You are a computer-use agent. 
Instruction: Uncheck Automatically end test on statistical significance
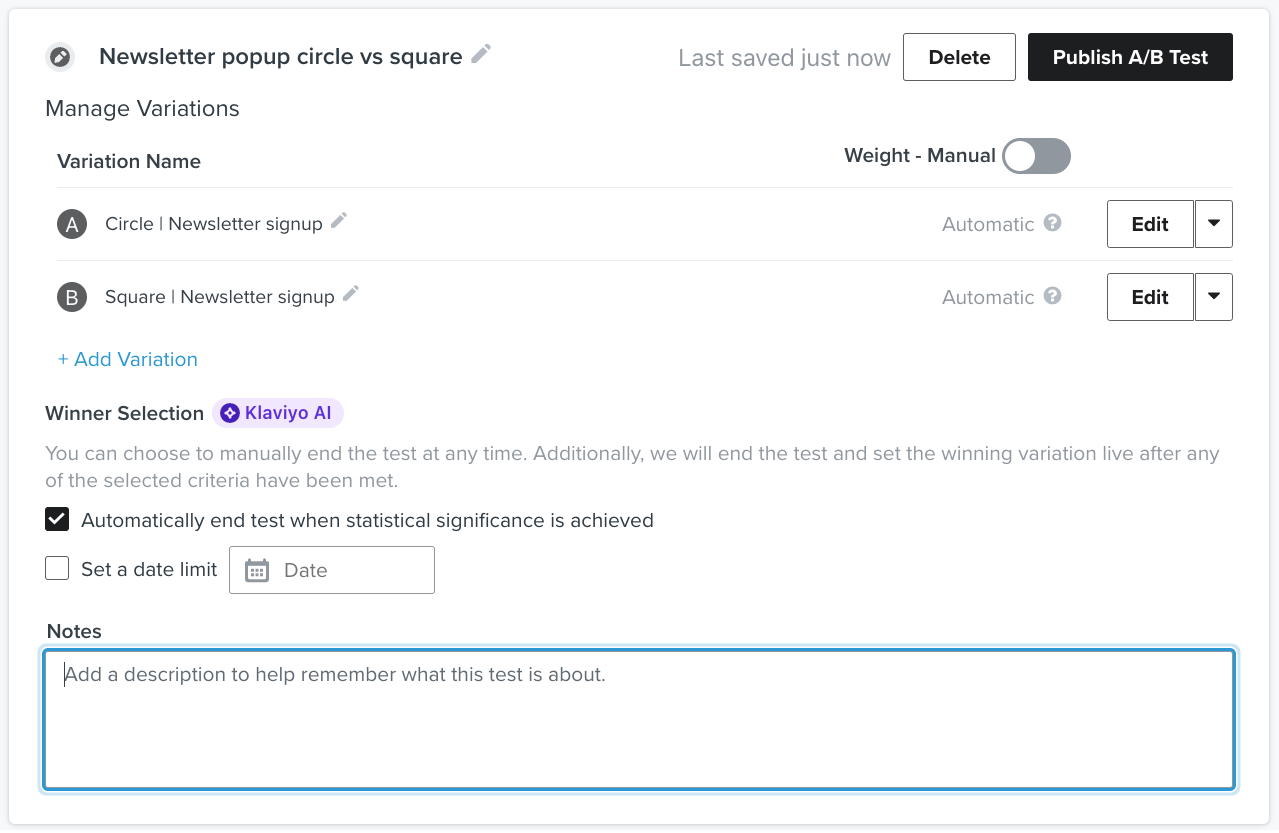click(57, 520)
